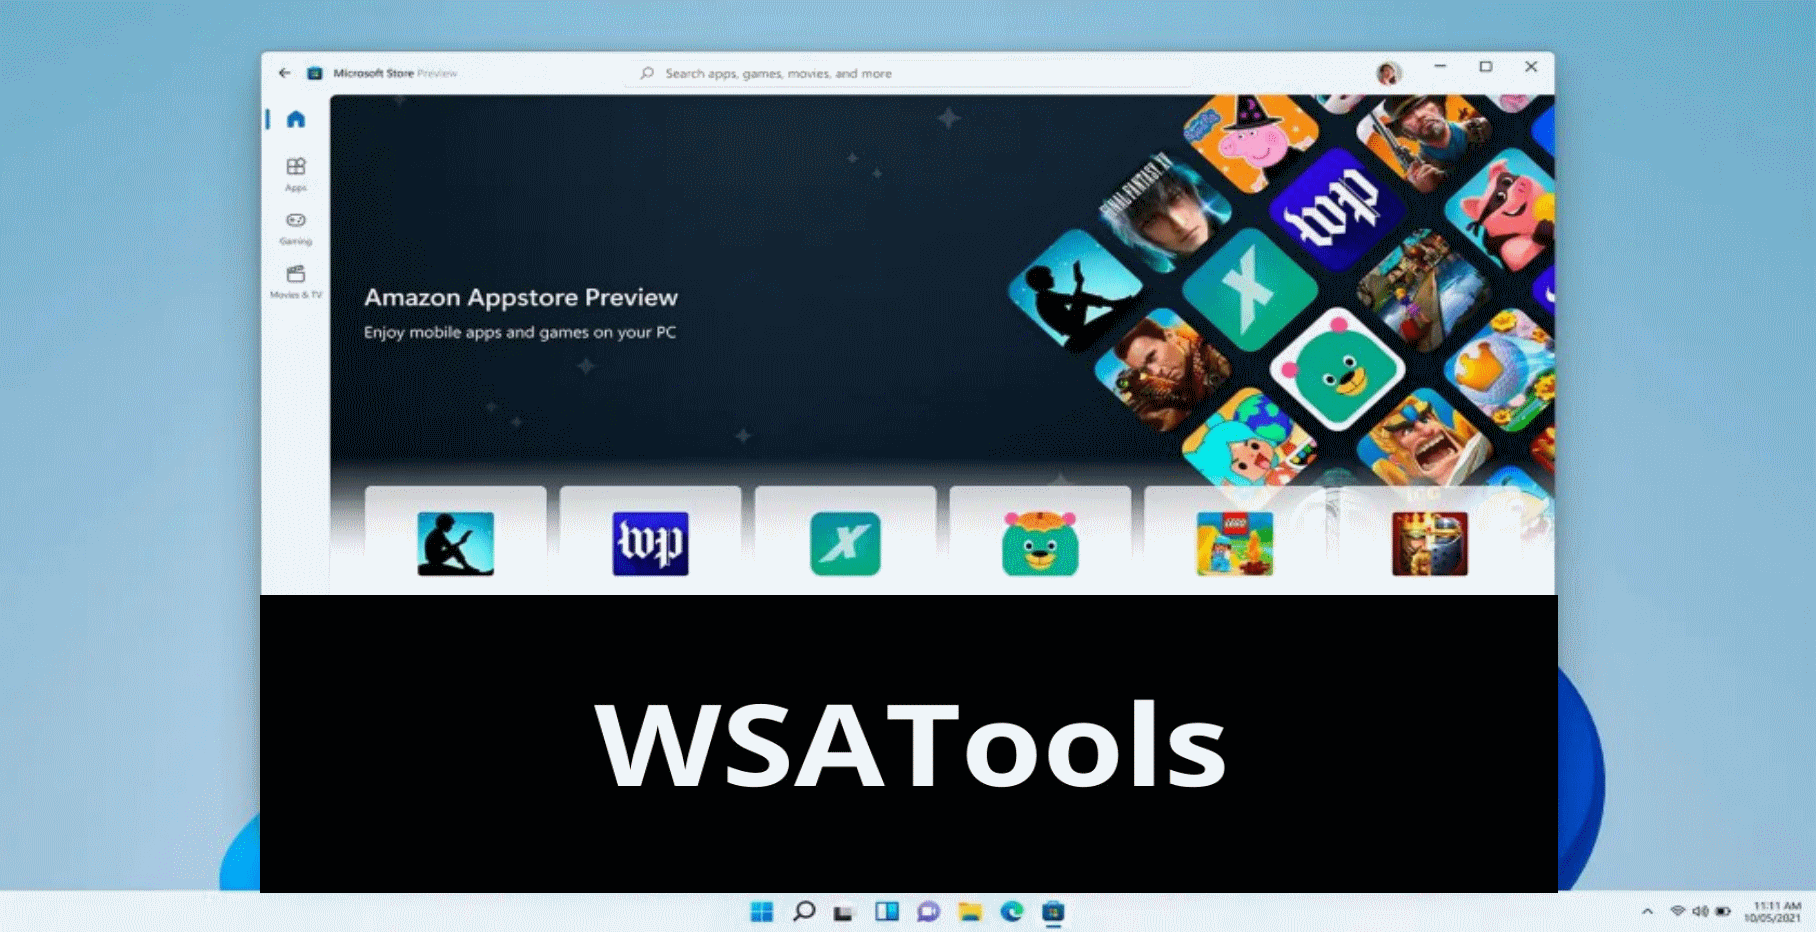Viewport: 1816px width, 932px height.
Task: Open Task View on the taskbar
Action: click(844, 912)
